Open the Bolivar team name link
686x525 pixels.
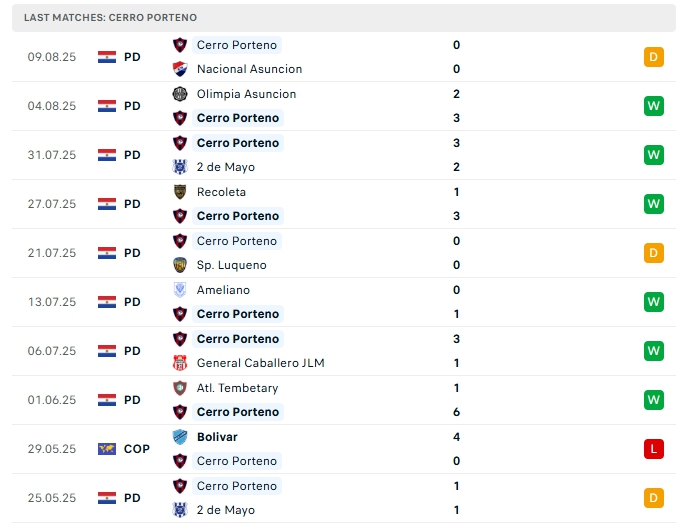[x=217, y=437]
